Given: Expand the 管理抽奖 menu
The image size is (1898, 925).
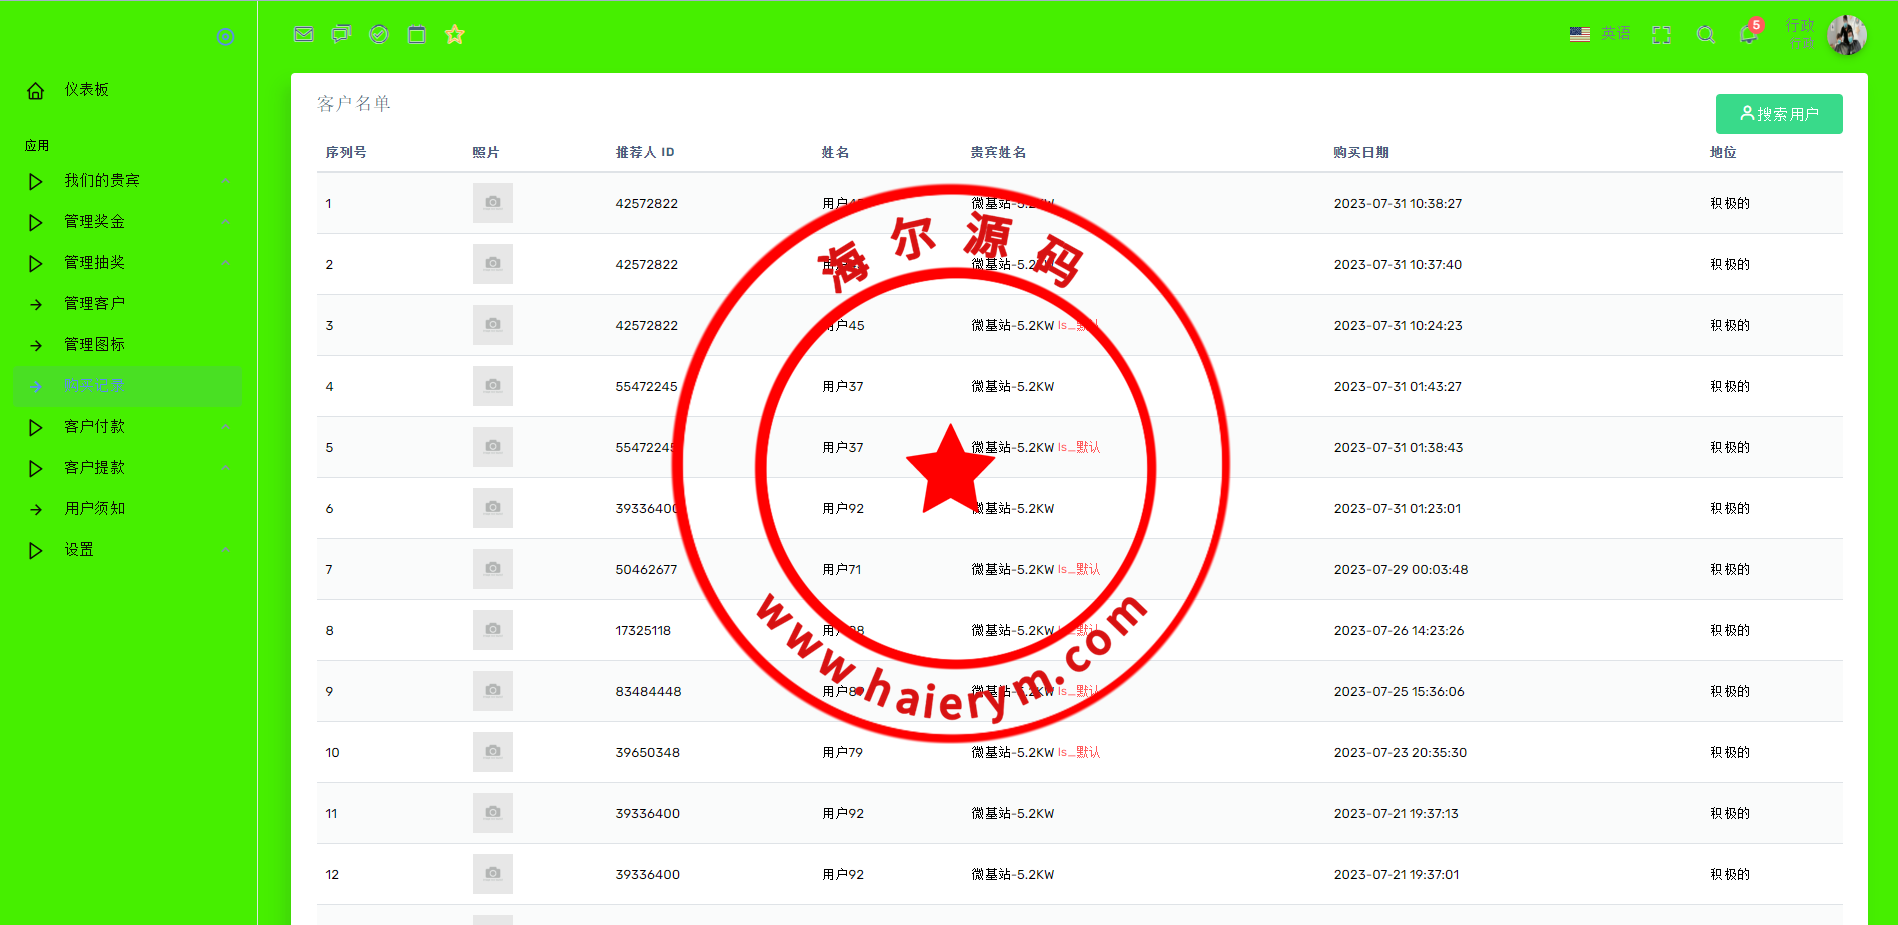Looking at the screenshot, I should coord(128,263).
